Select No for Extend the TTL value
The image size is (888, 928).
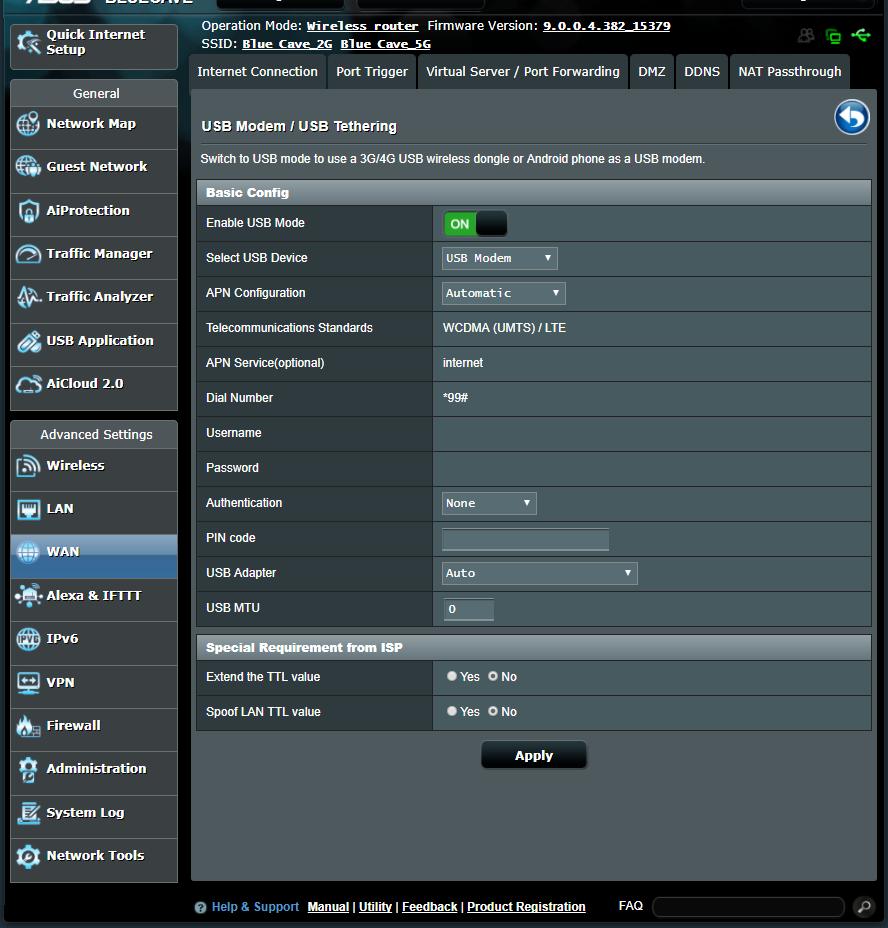pyautogui.click(x=493, y=676)
